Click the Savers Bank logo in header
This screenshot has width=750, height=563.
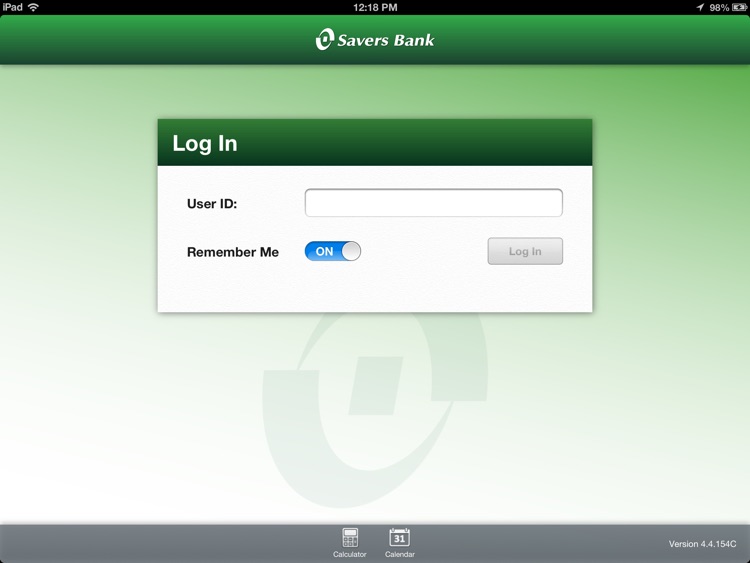tap(375, 40)
